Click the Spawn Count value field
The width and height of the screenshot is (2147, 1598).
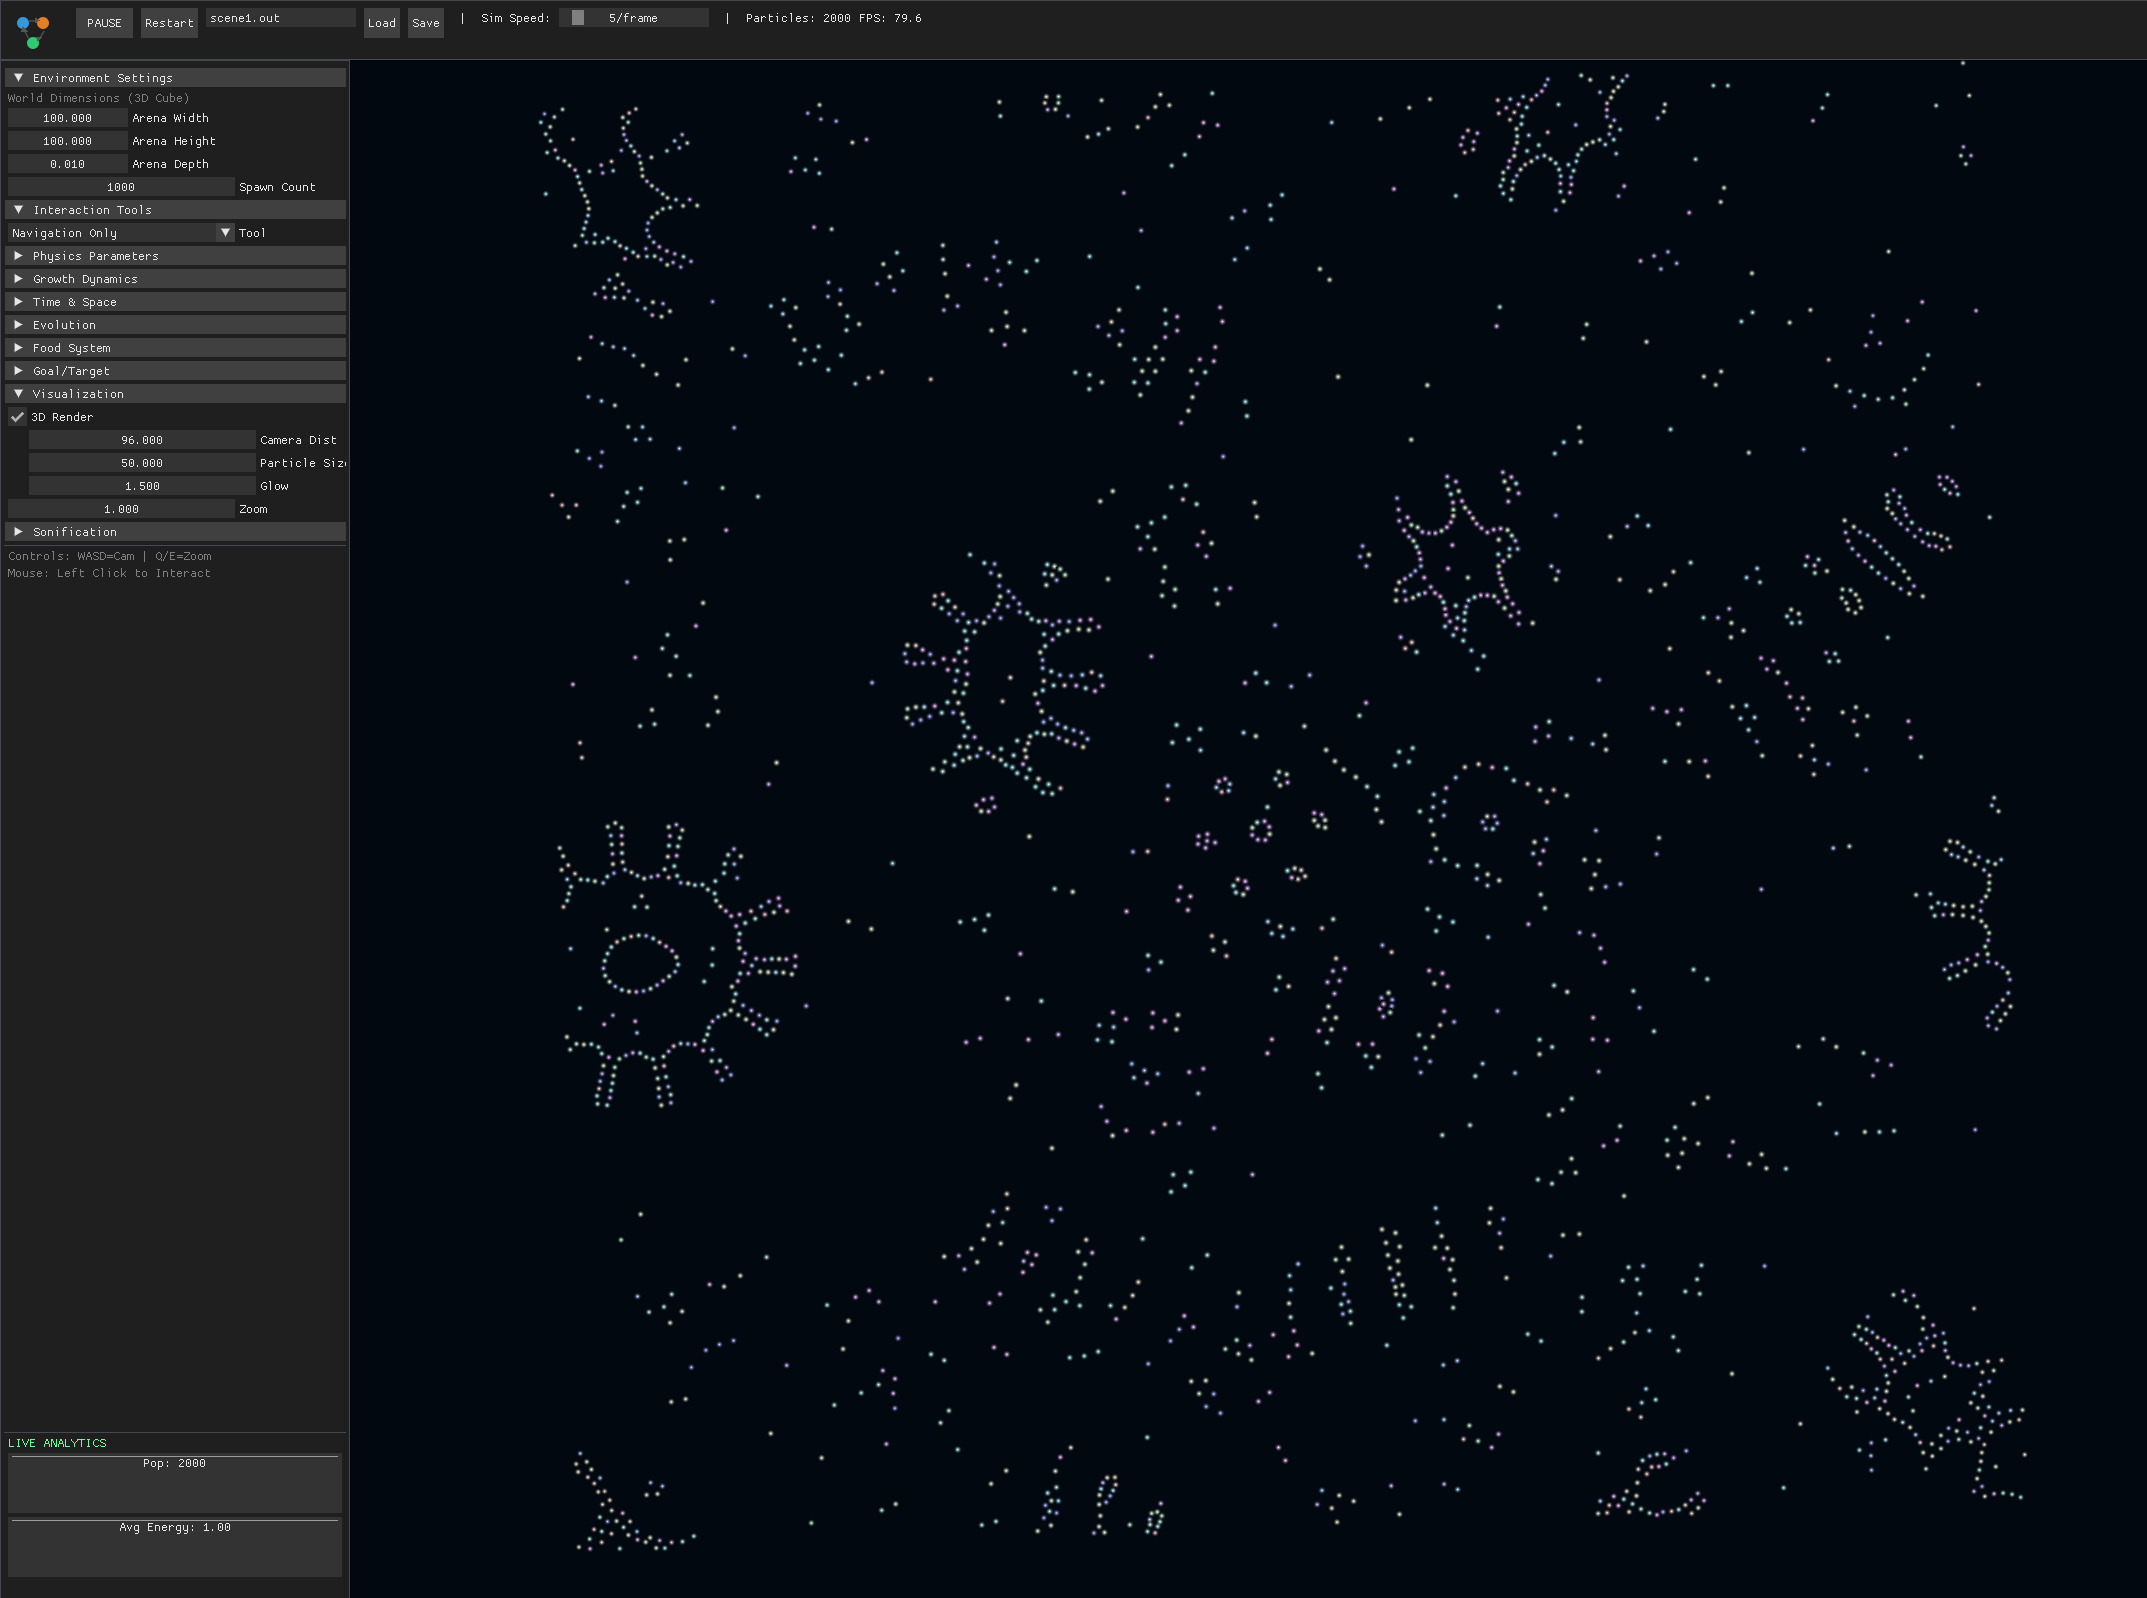[x=121, y=187]
